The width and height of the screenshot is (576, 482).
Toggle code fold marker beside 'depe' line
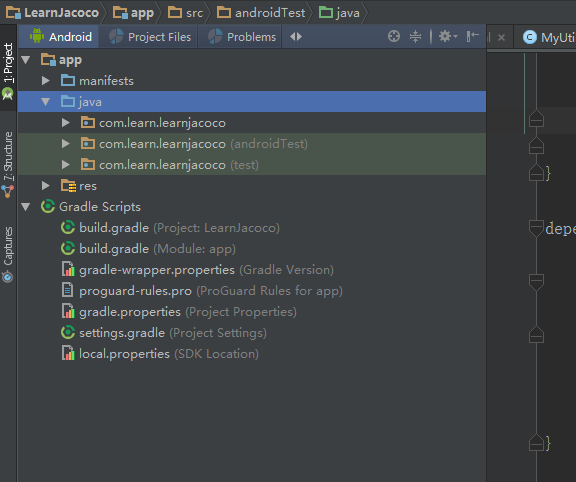pos(536,229)
